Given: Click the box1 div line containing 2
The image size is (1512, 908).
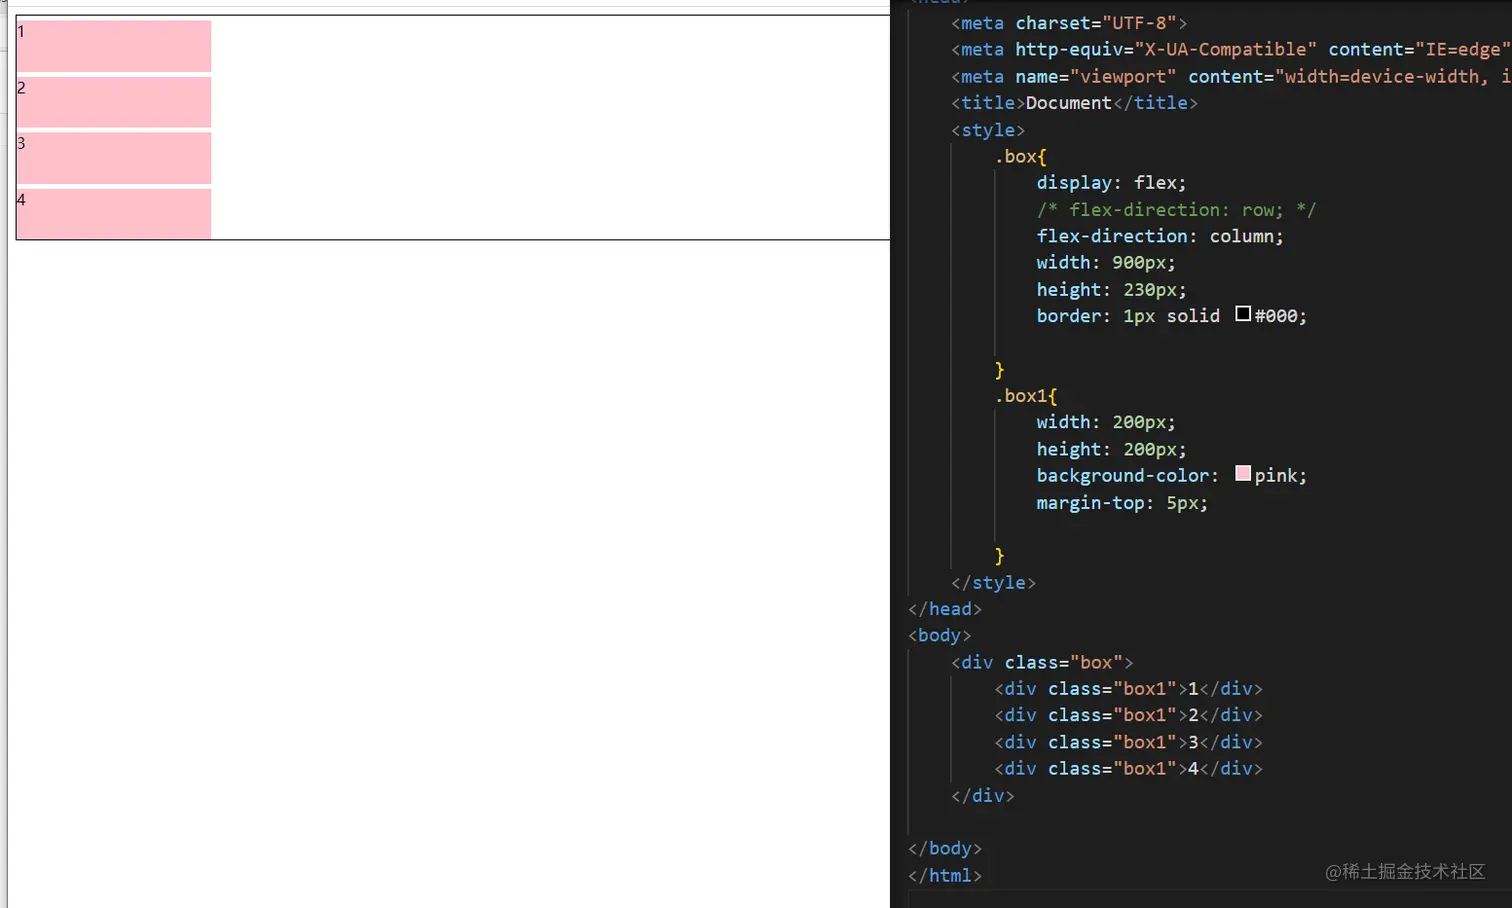Looking at the screenshot, I should 1128,716.
